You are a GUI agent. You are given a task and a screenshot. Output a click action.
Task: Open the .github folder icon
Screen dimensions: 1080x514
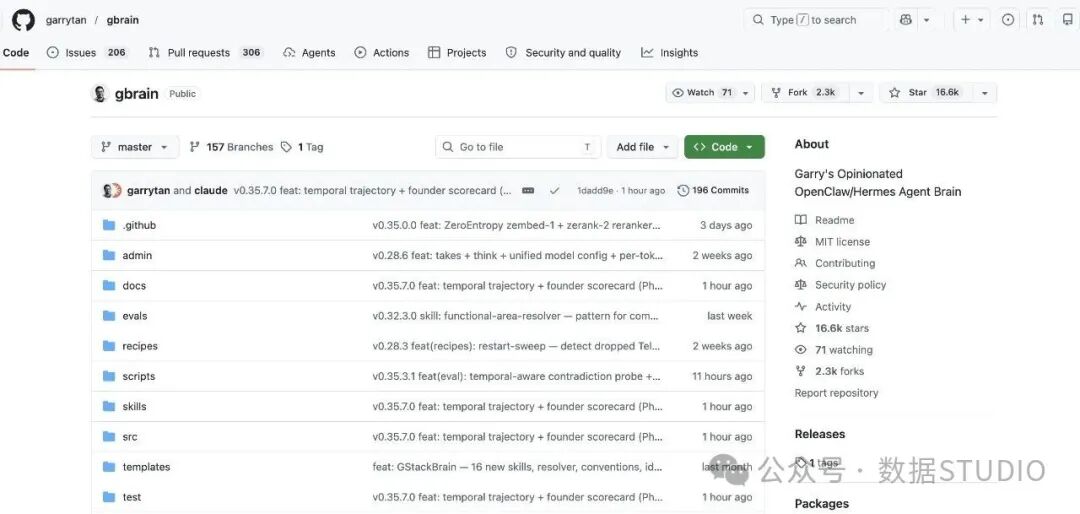[x=109, y=225]
